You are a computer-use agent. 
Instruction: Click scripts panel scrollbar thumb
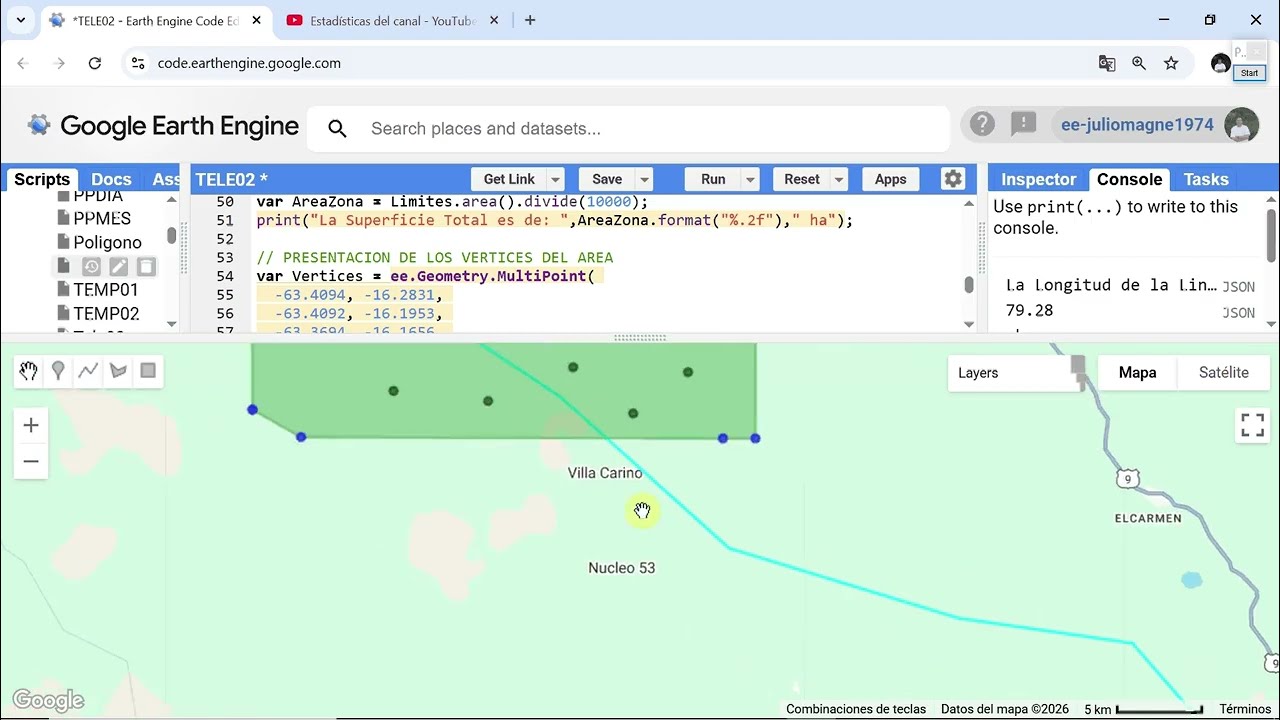pyautogui.click(x=171, y=235)
